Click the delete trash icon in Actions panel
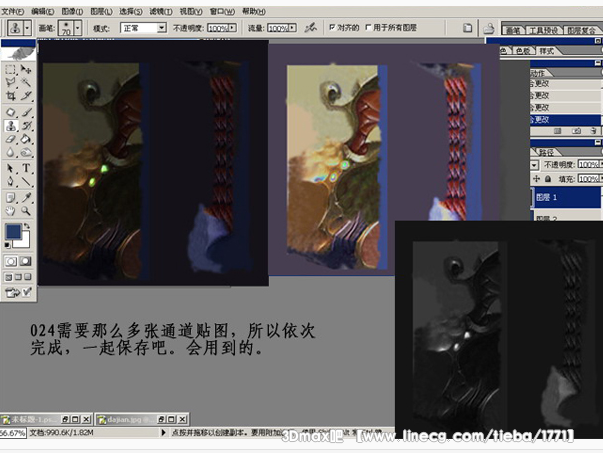Screen dimensions: 603x453 click(593, 131)
